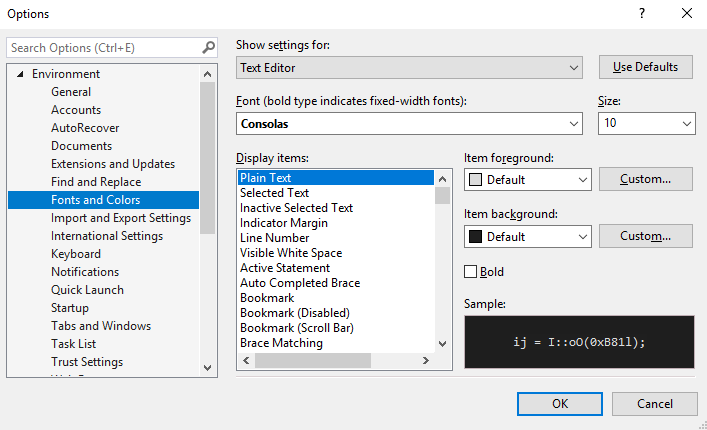
Task: Select Documents in the options tree
Action: (x=81, y=146)
